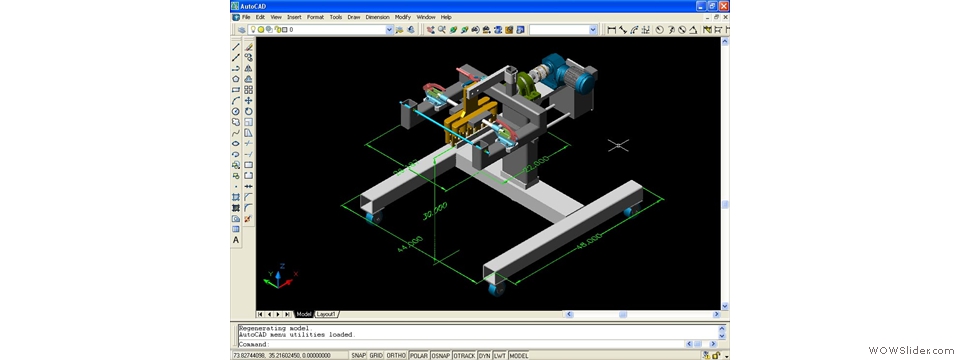Click the Angular Dimension tool
Screen dimensions: 960x360
coord(694,29)
